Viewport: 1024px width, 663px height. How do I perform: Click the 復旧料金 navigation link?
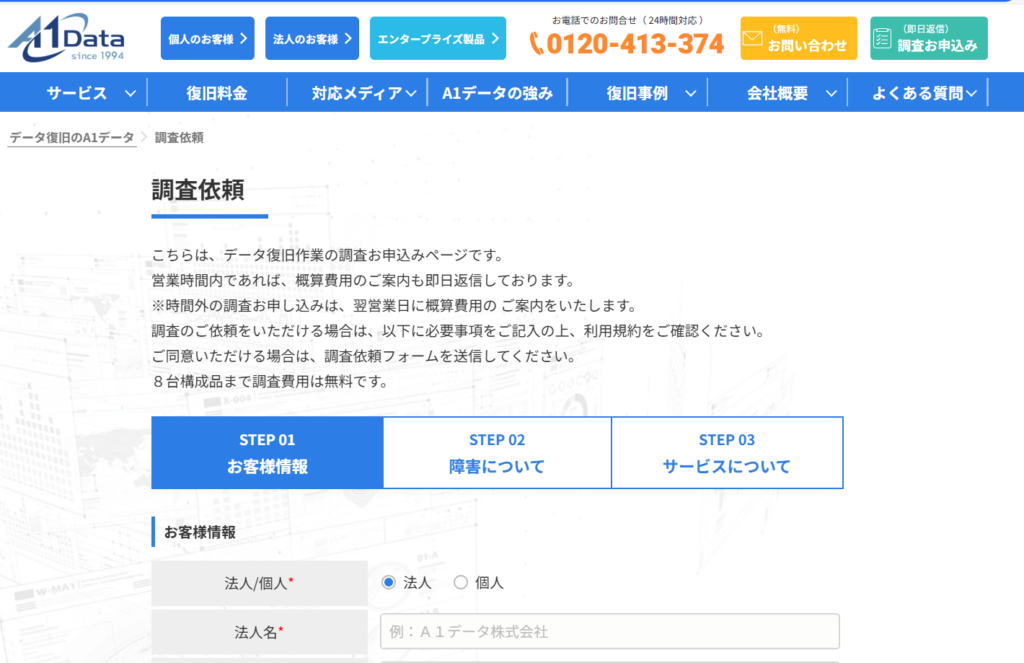tap(217, 91)
